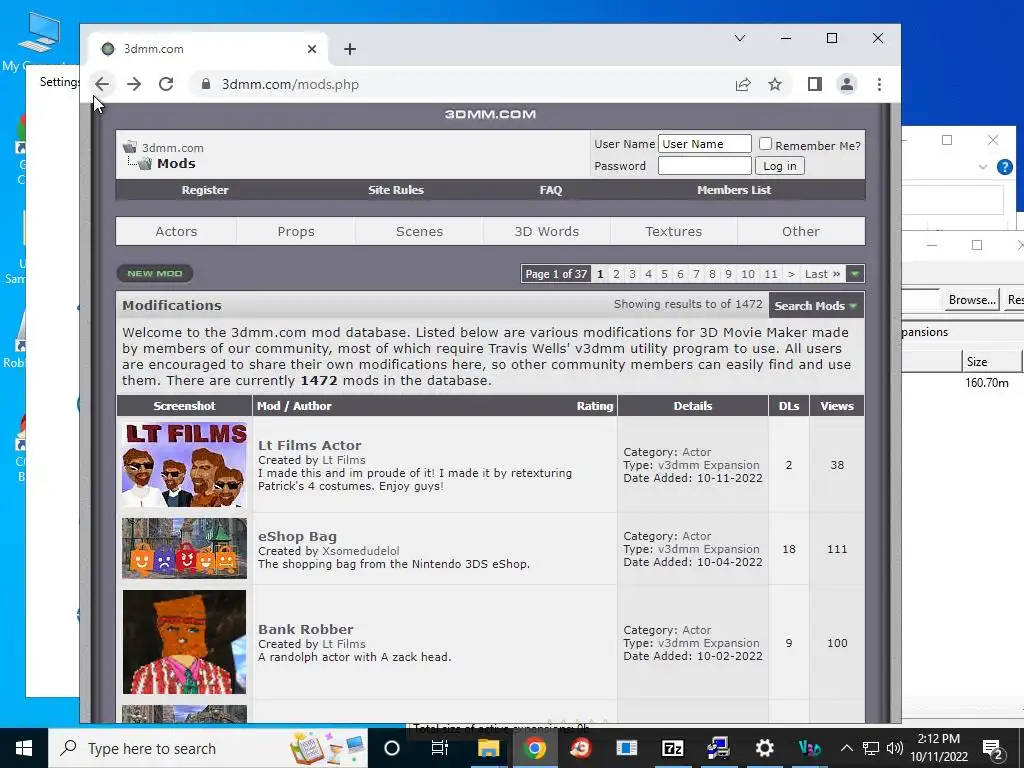
Task: Open the v3dmm taskbar icon
Action: (809, 748)
